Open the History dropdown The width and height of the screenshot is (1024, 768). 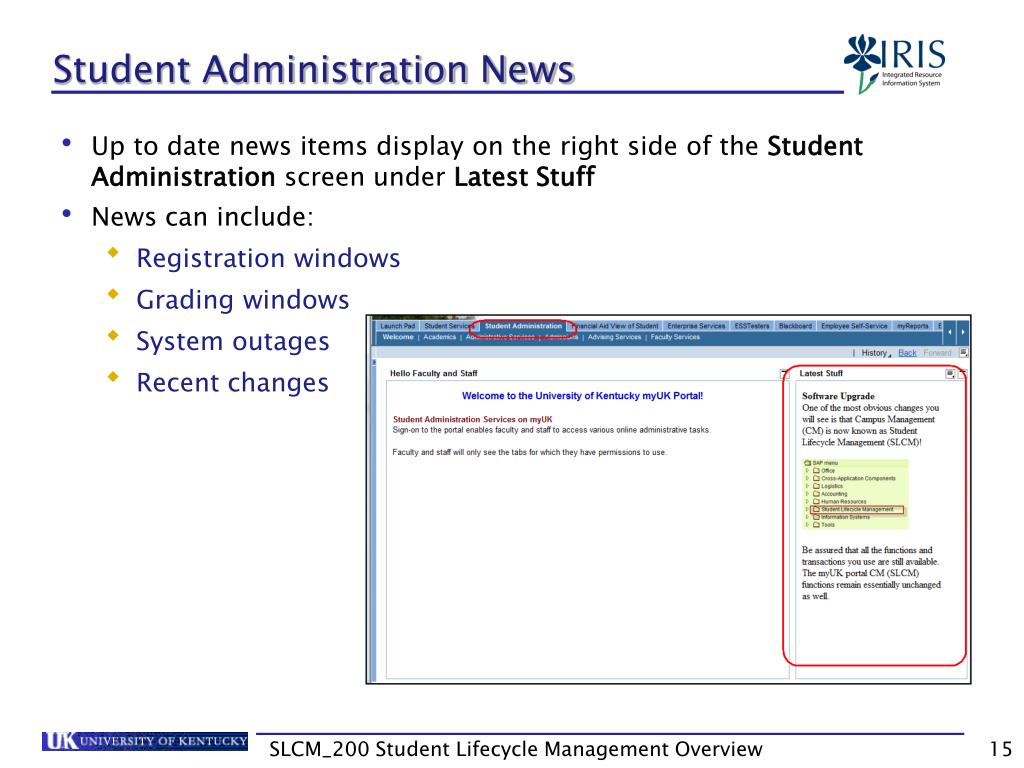876,353
